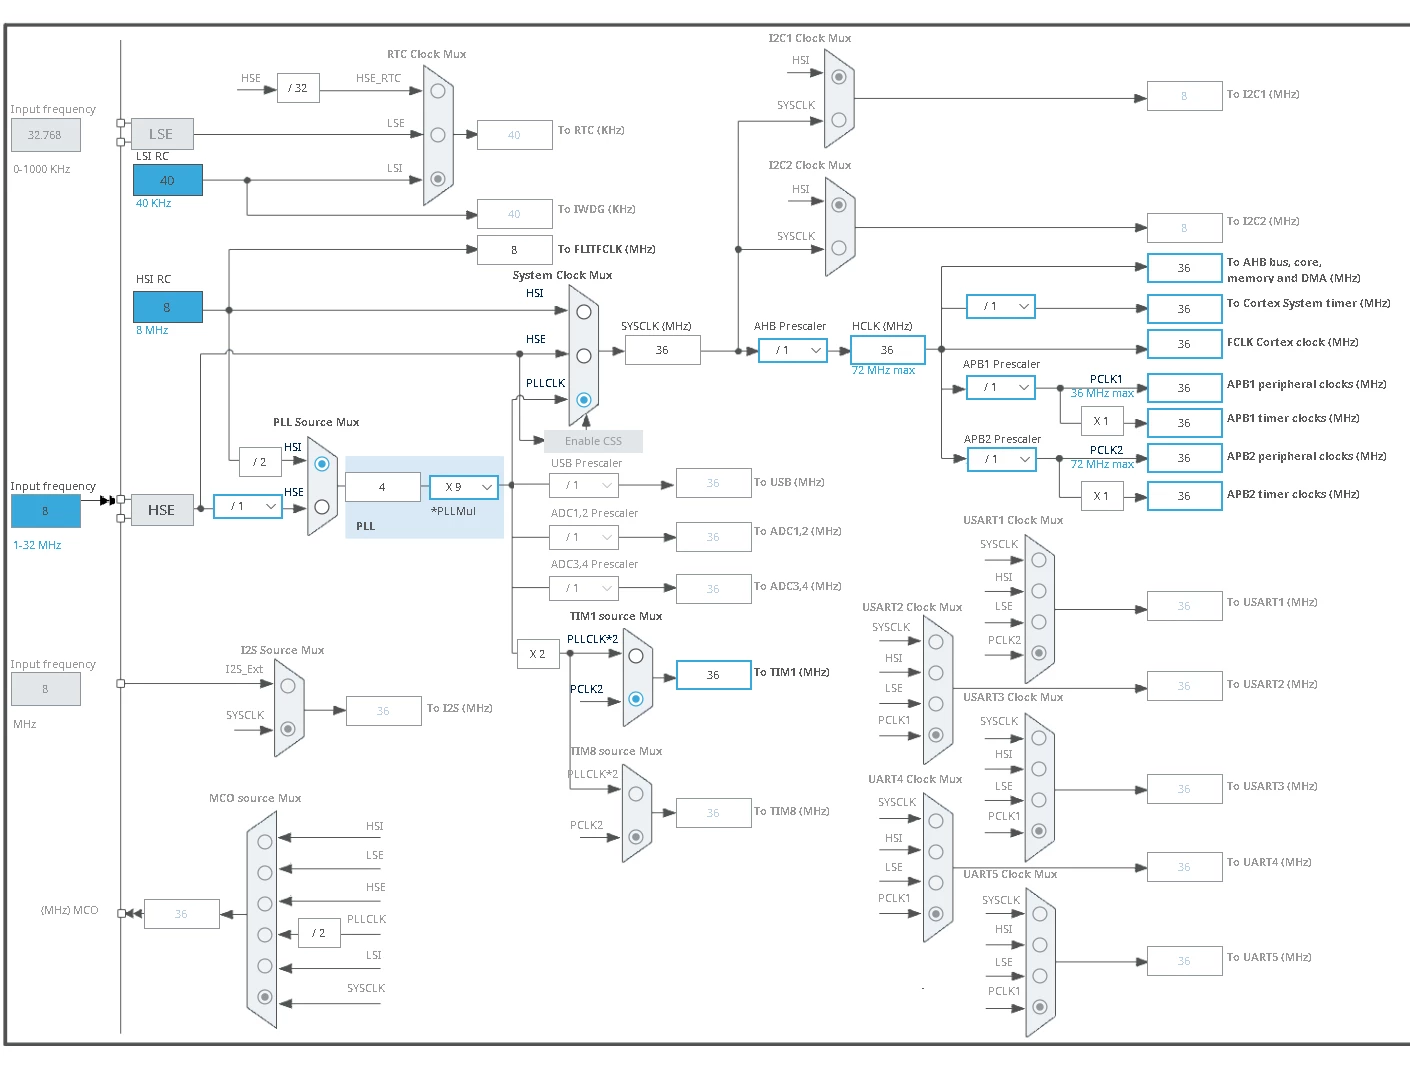Image resolution: width=1410 pixels, height=1071 pixels.
Task: Click the PLL input value 4 box
Action: [382, 487]
